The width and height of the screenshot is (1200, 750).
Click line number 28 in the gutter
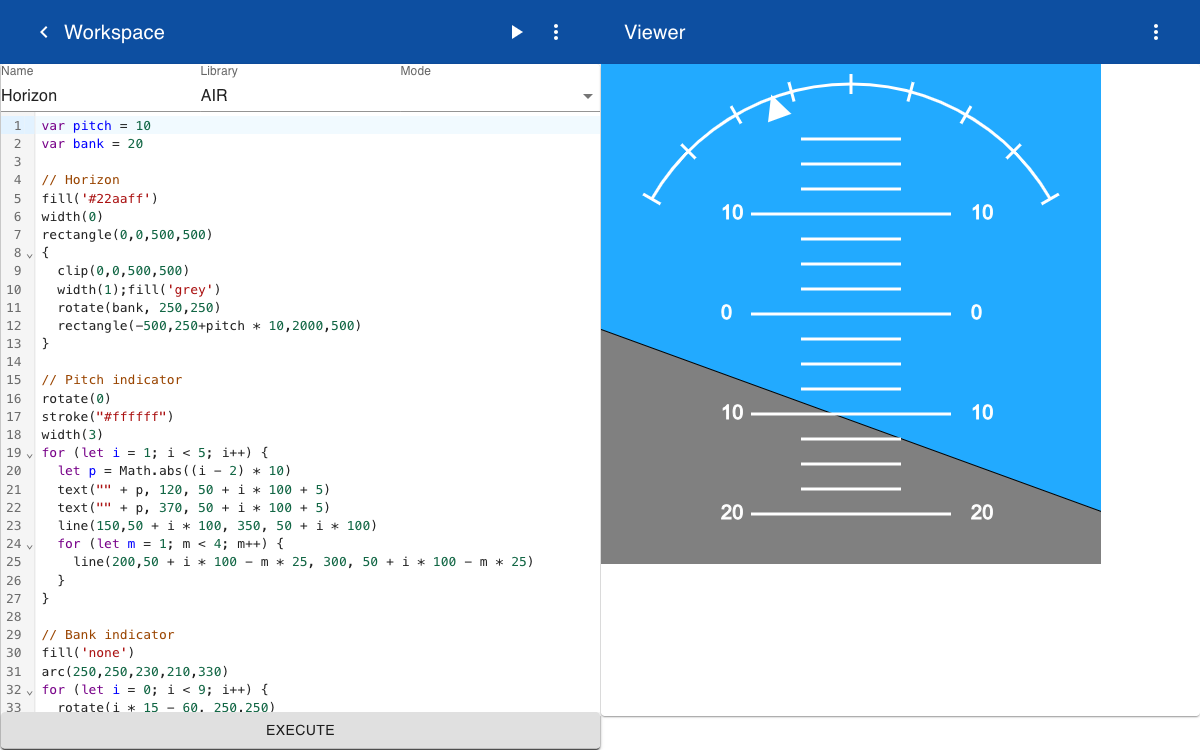(x=14, y=617)
